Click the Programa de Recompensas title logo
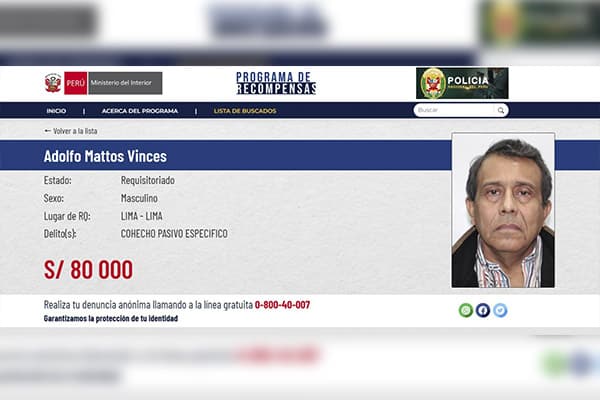Image resolution: width=600 pixels, height=400 pixels. (276, 83)
